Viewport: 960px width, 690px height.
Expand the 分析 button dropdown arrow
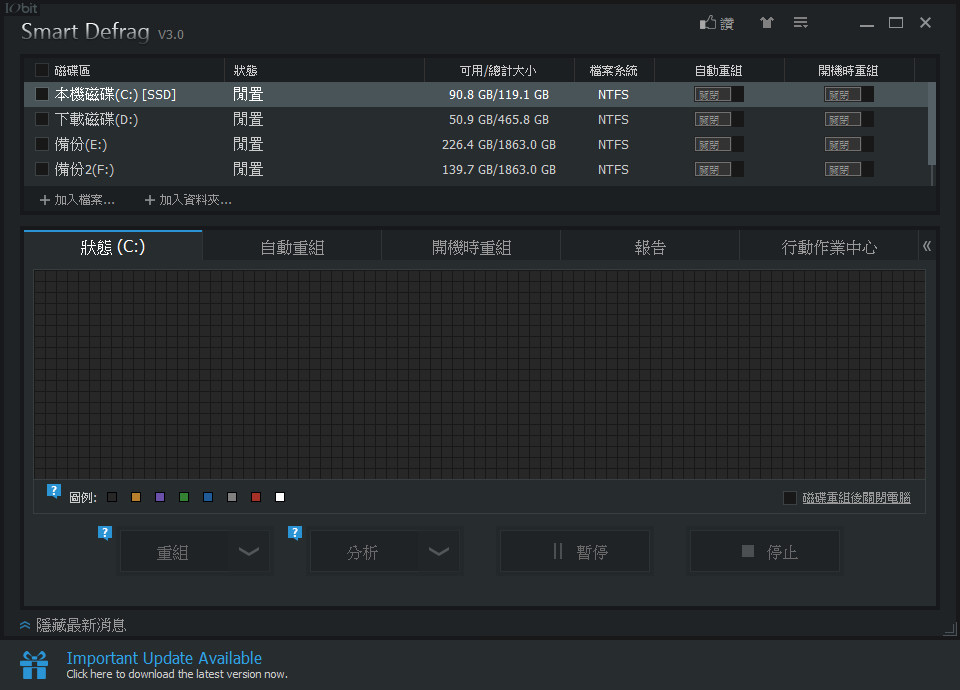tap(439, 552)
